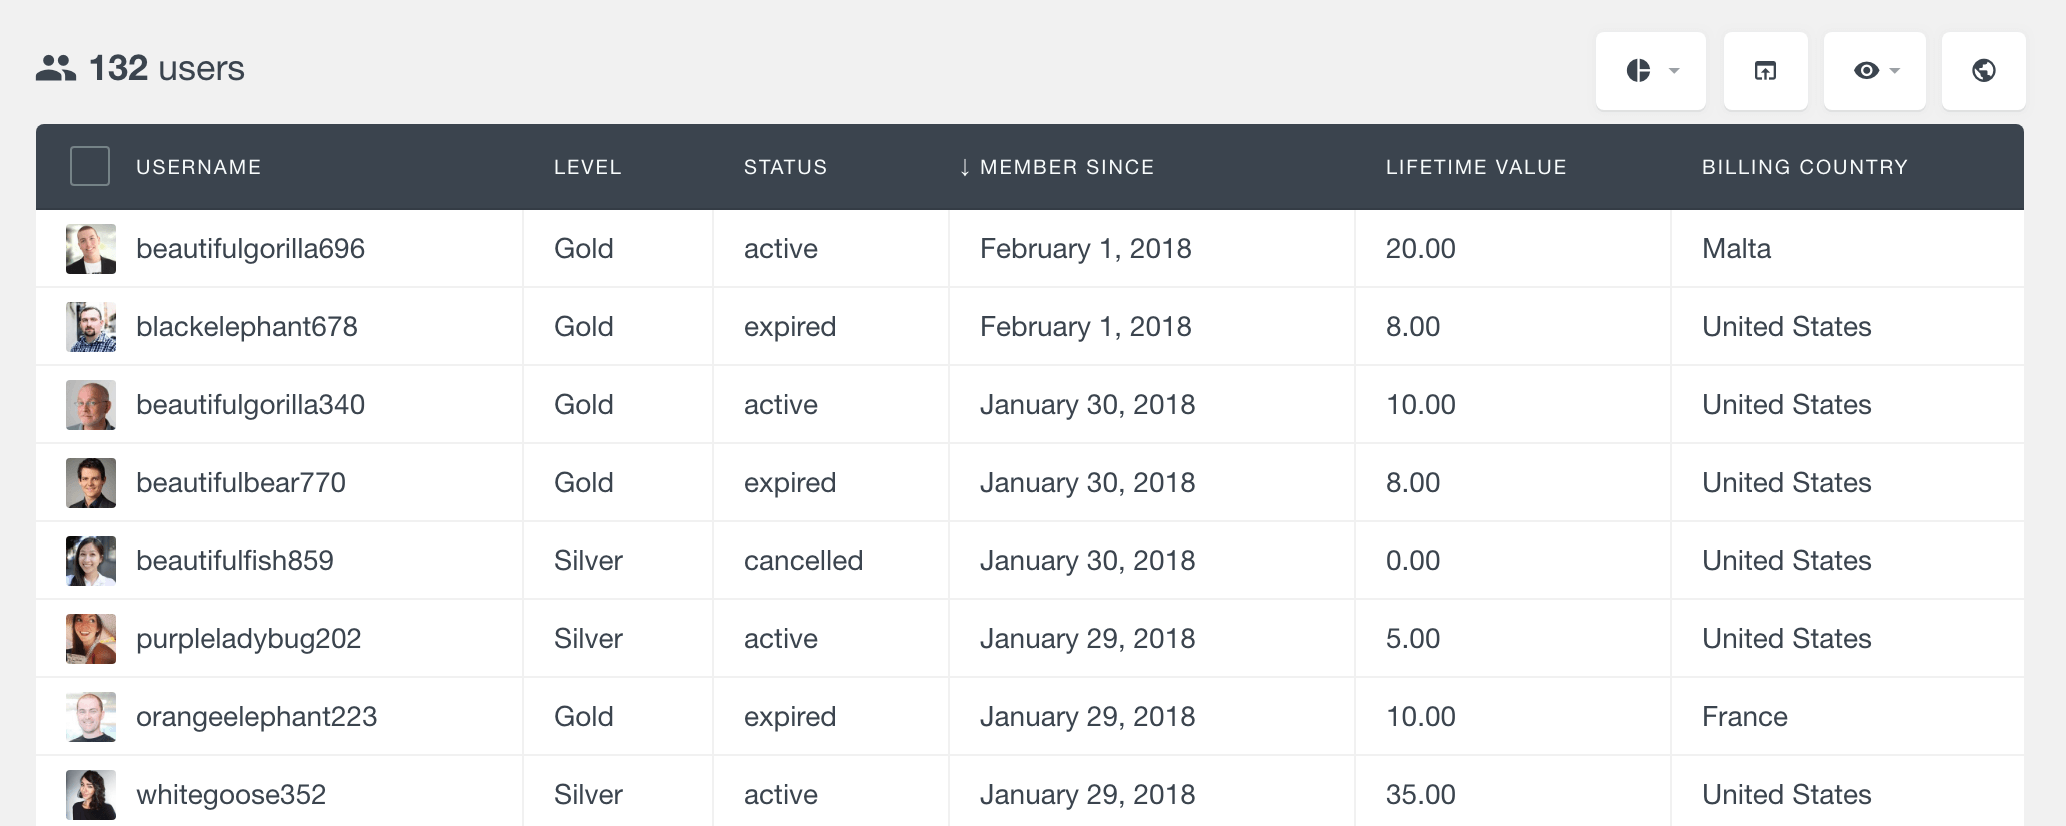Screen dimensions: 2066x826
Task: Open user whitegoose352
Action: pyautogui.click(x=231, y=795)
